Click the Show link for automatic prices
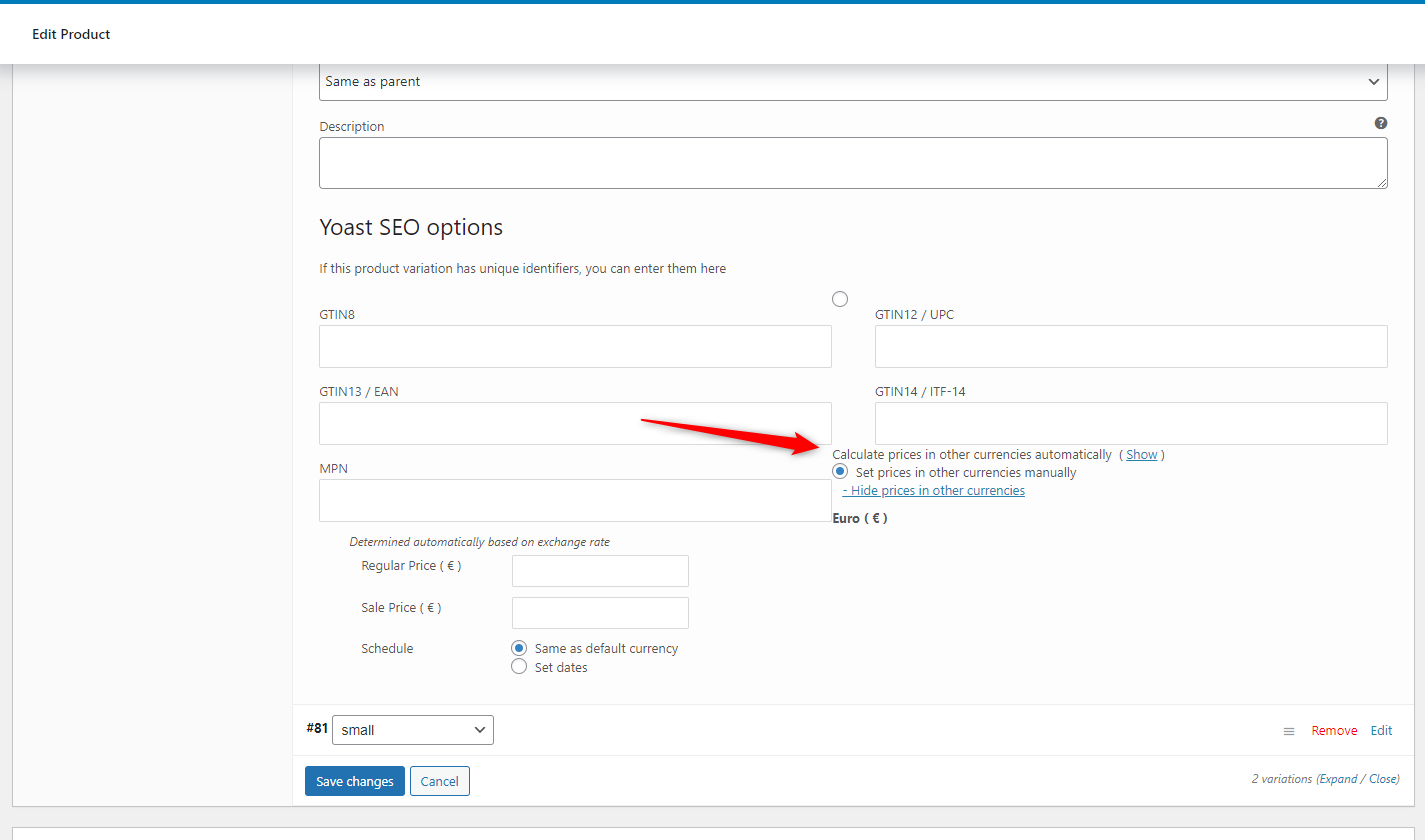 (1142, 454)
